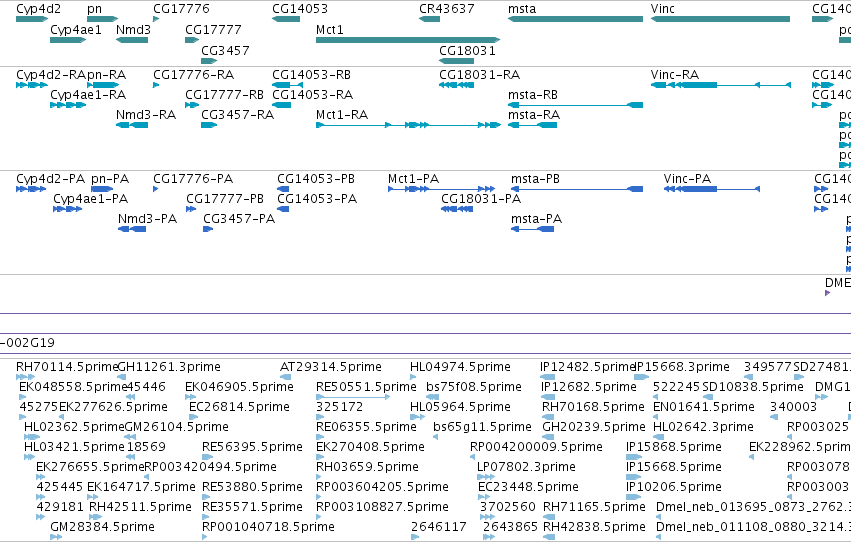
Task: Select the LP07802.3prime EST label
Action: (x=526, y=467)
